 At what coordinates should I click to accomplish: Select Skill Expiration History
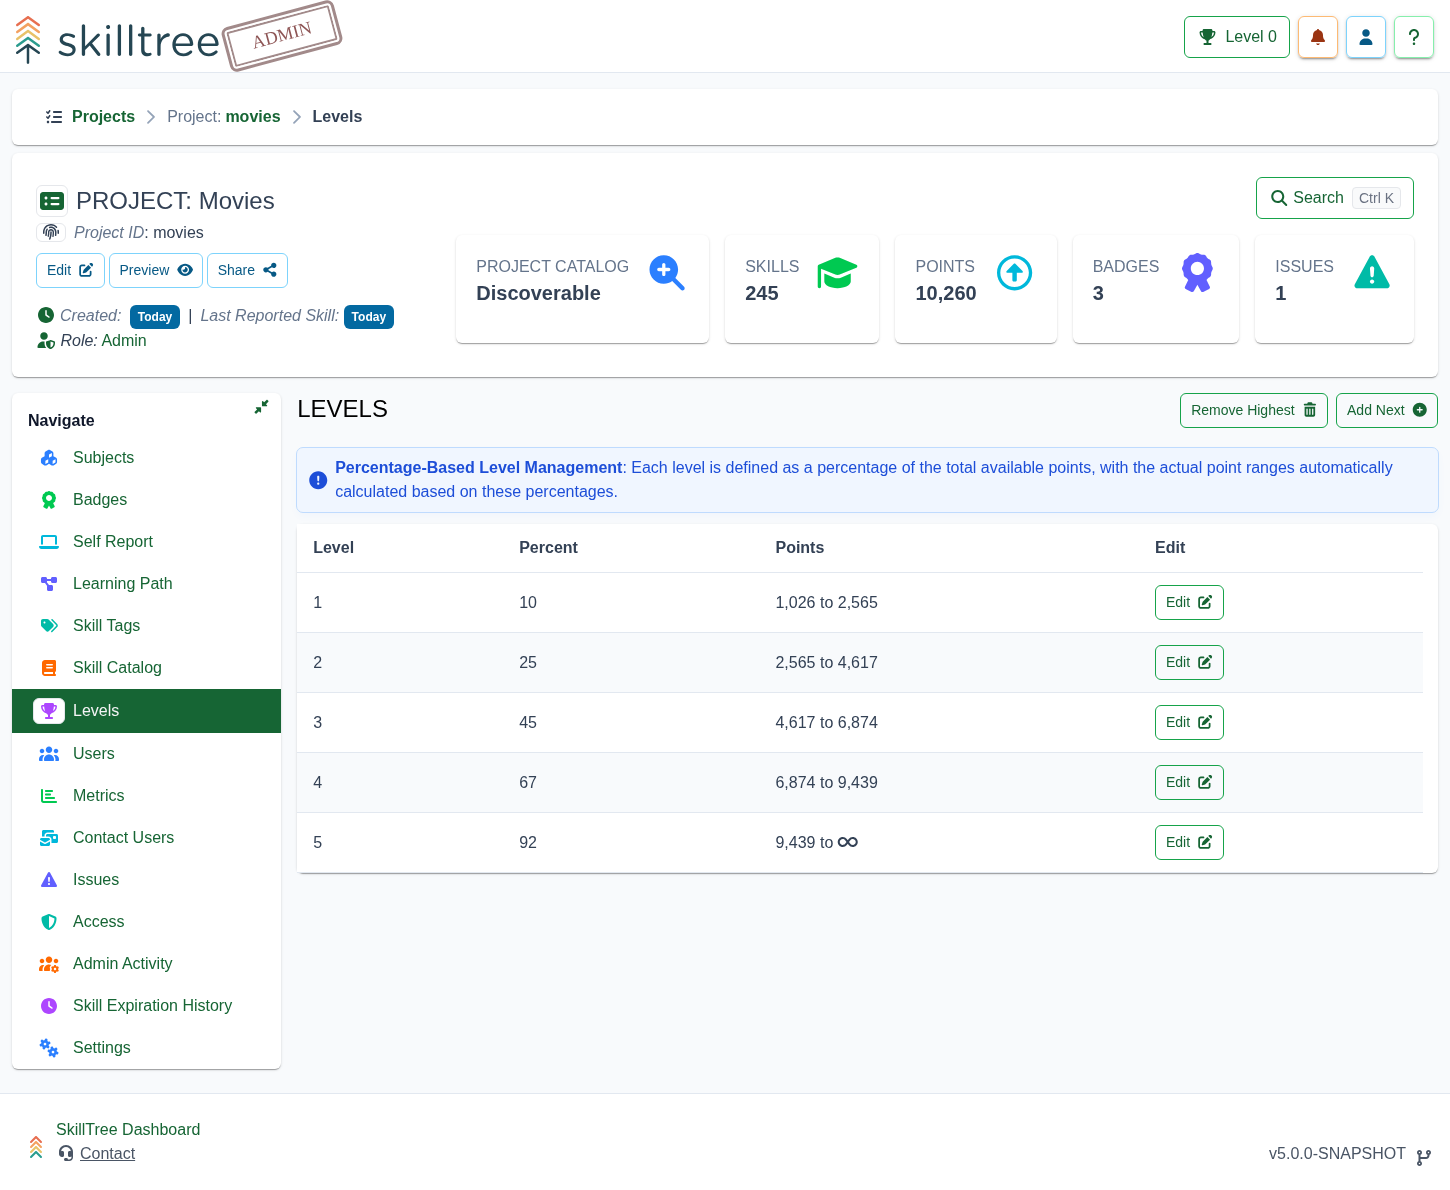click(x=146, y=1006)
